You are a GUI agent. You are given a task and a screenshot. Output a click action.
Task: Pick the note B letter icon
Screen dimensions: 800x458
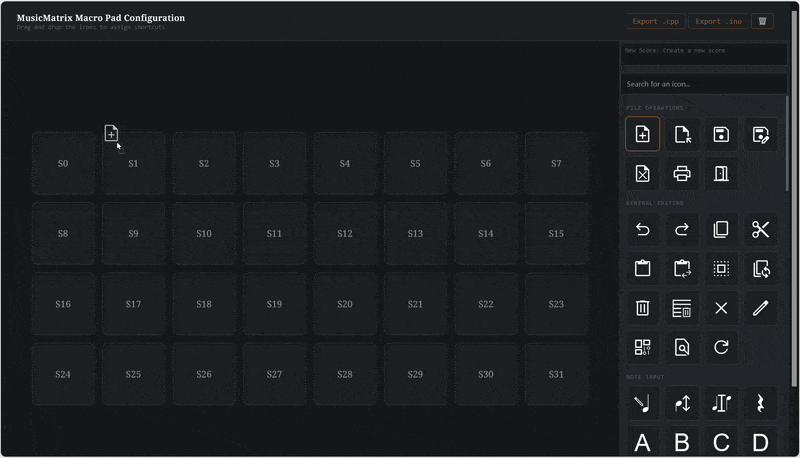click(682, 442)
